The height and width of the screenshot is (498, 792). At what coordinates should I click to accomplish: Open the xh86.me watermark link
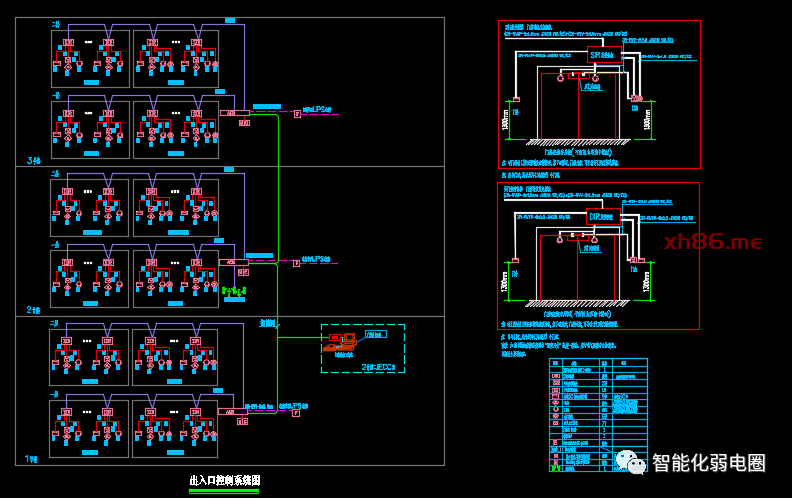[713, 243]
